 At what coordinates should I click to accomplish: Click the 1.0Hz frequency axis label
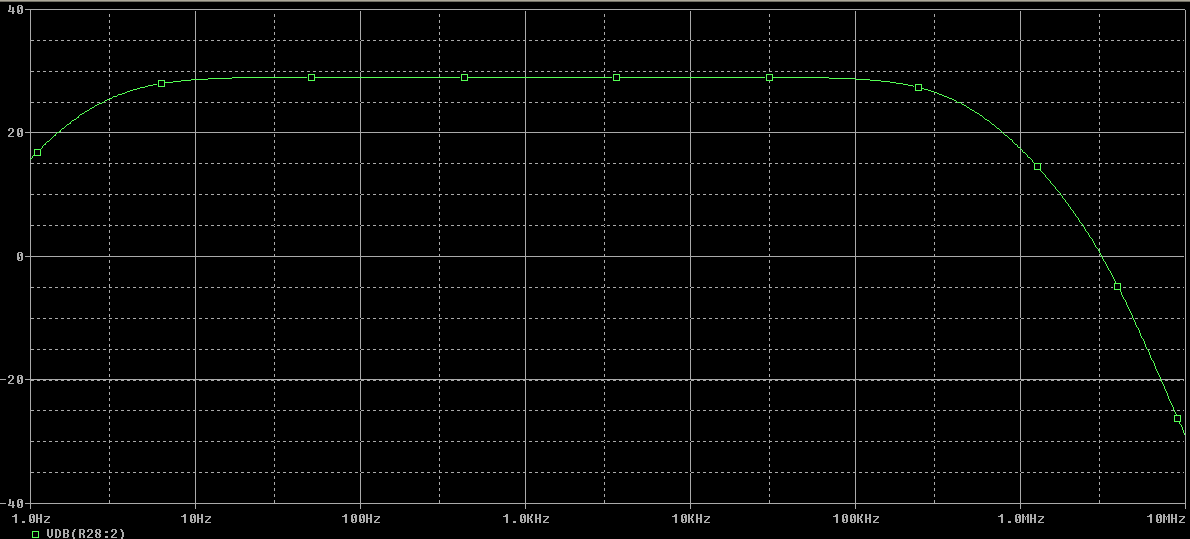30,519
